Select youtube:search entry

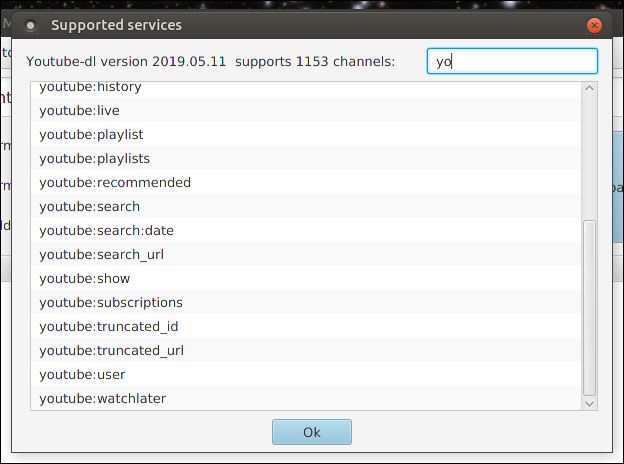tap(89, 206)
